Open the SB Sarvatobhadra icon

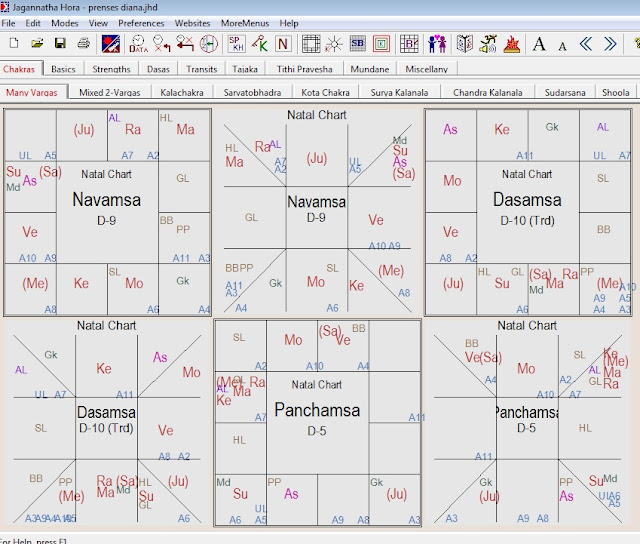point(358,44)
